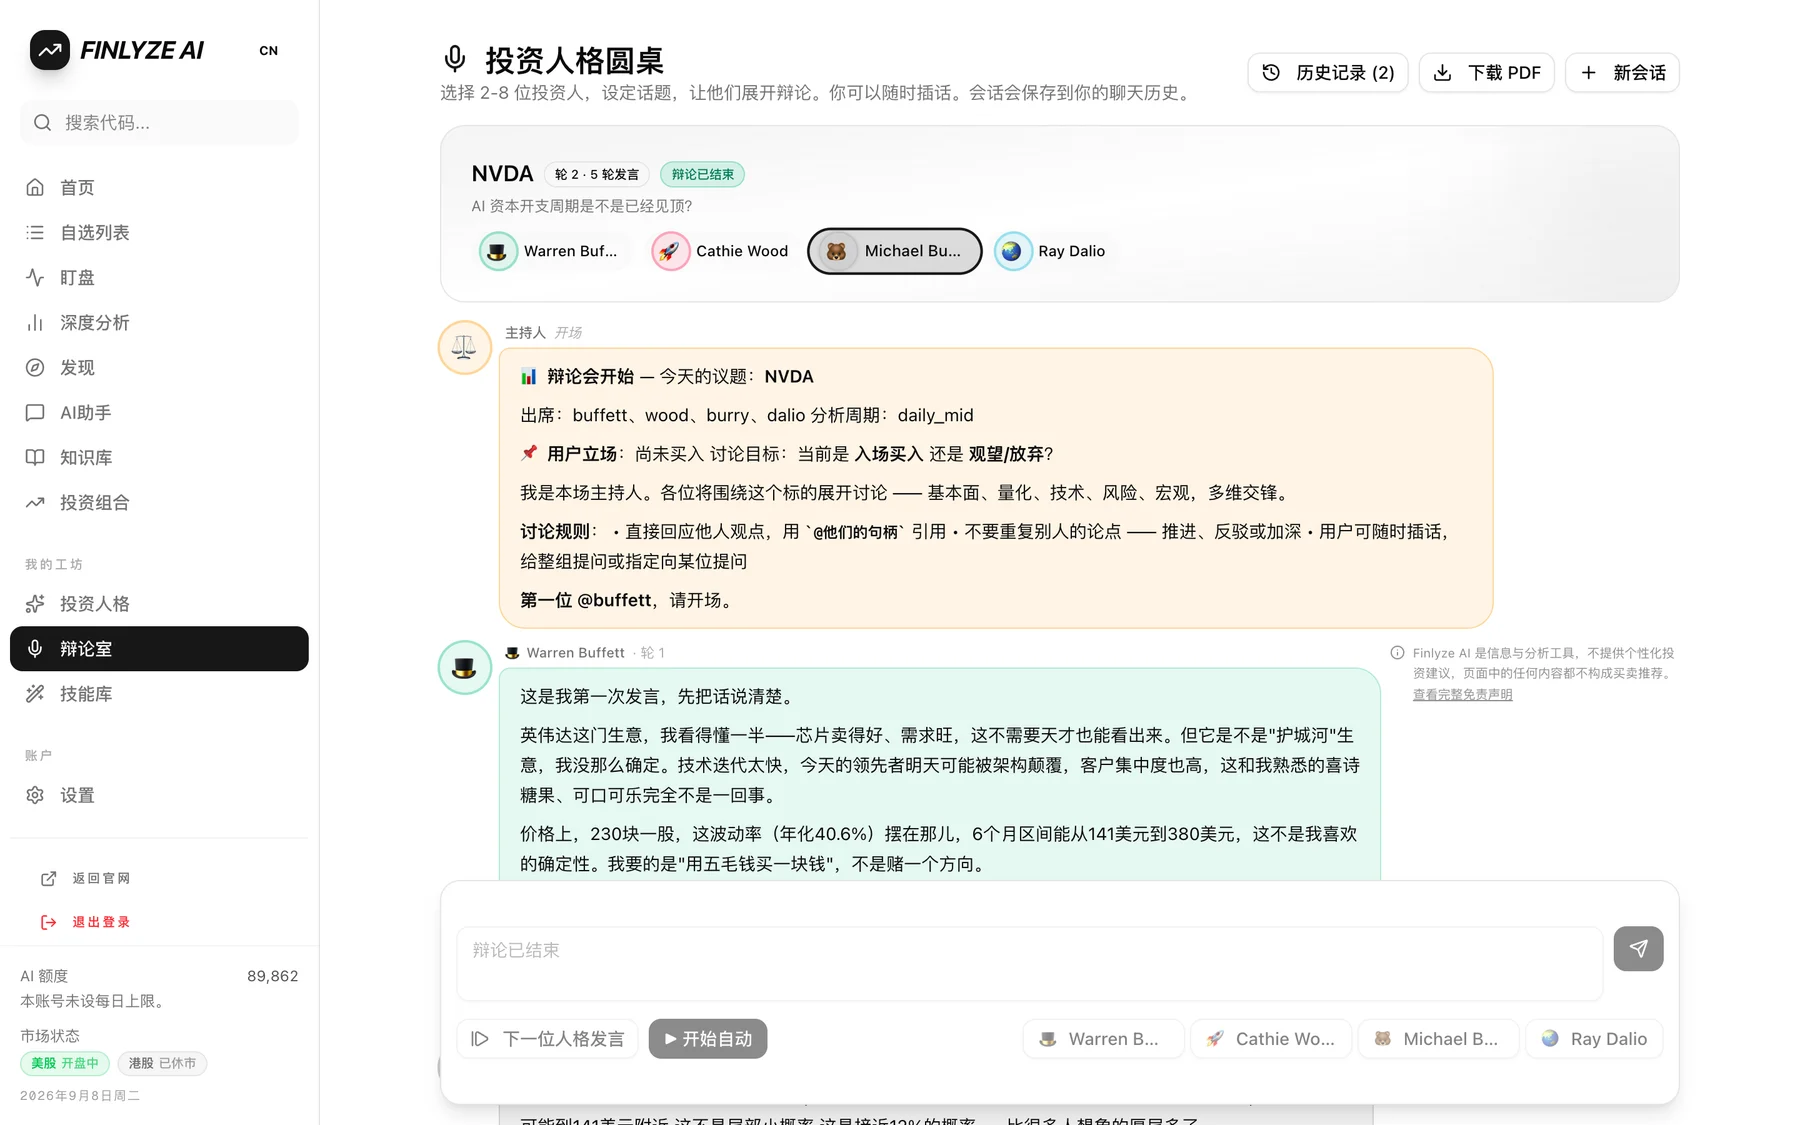Focus the 辩论已结束 message input
The image size is (1800, 1125).
click(x=1030, y=964)
